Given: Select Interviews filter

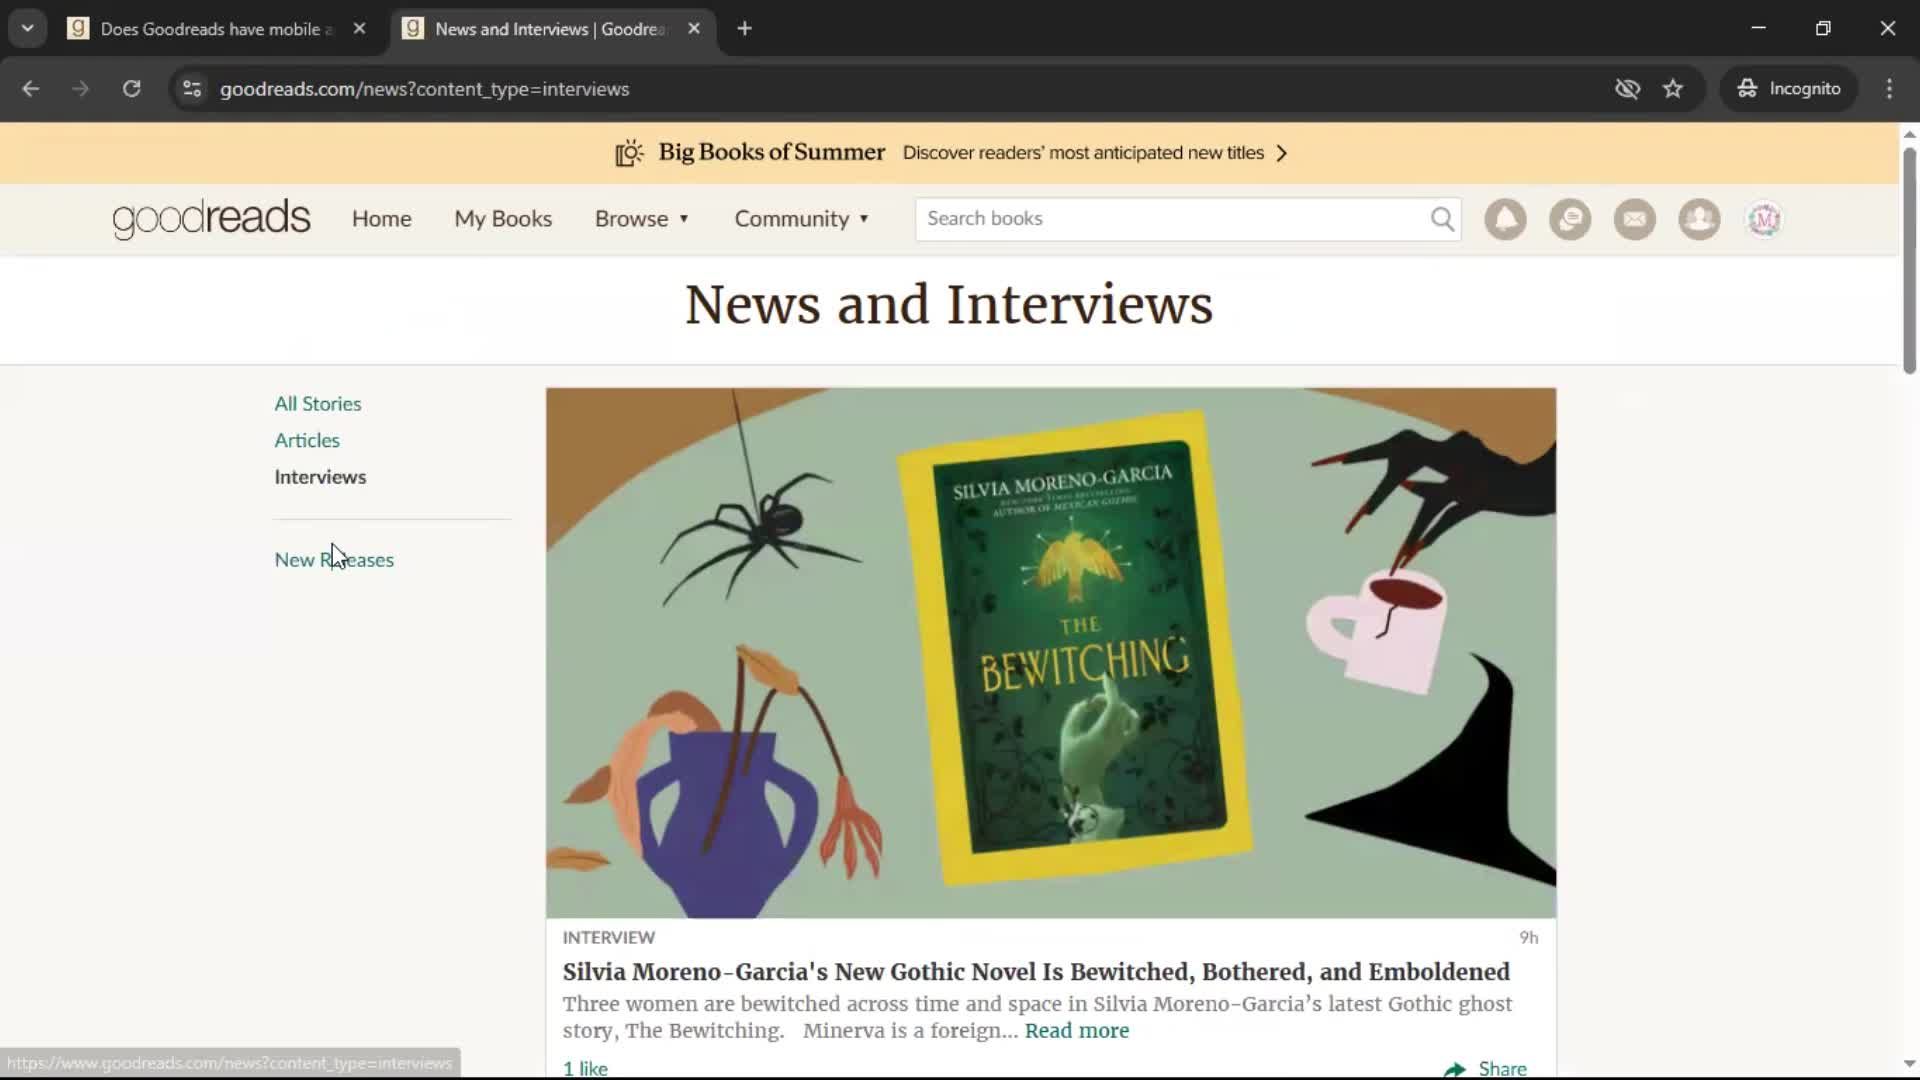Looking at the screenshot, I should [320, 477].
